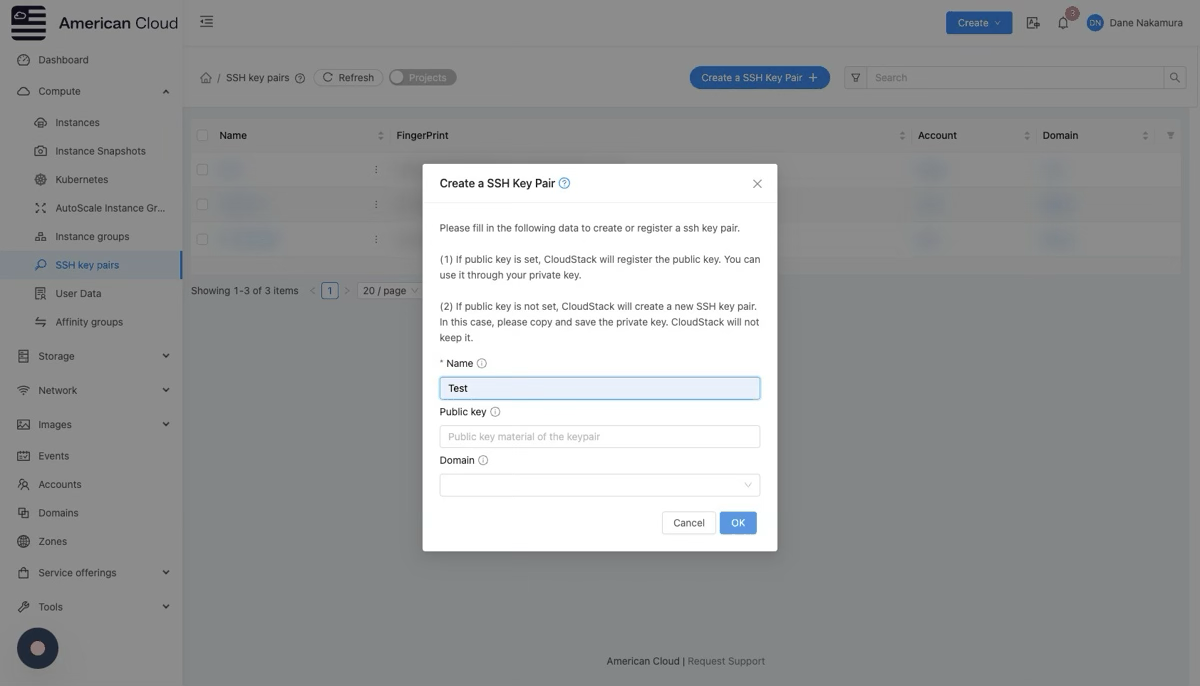Toggle the Projects switch

[x=422, y=78]
